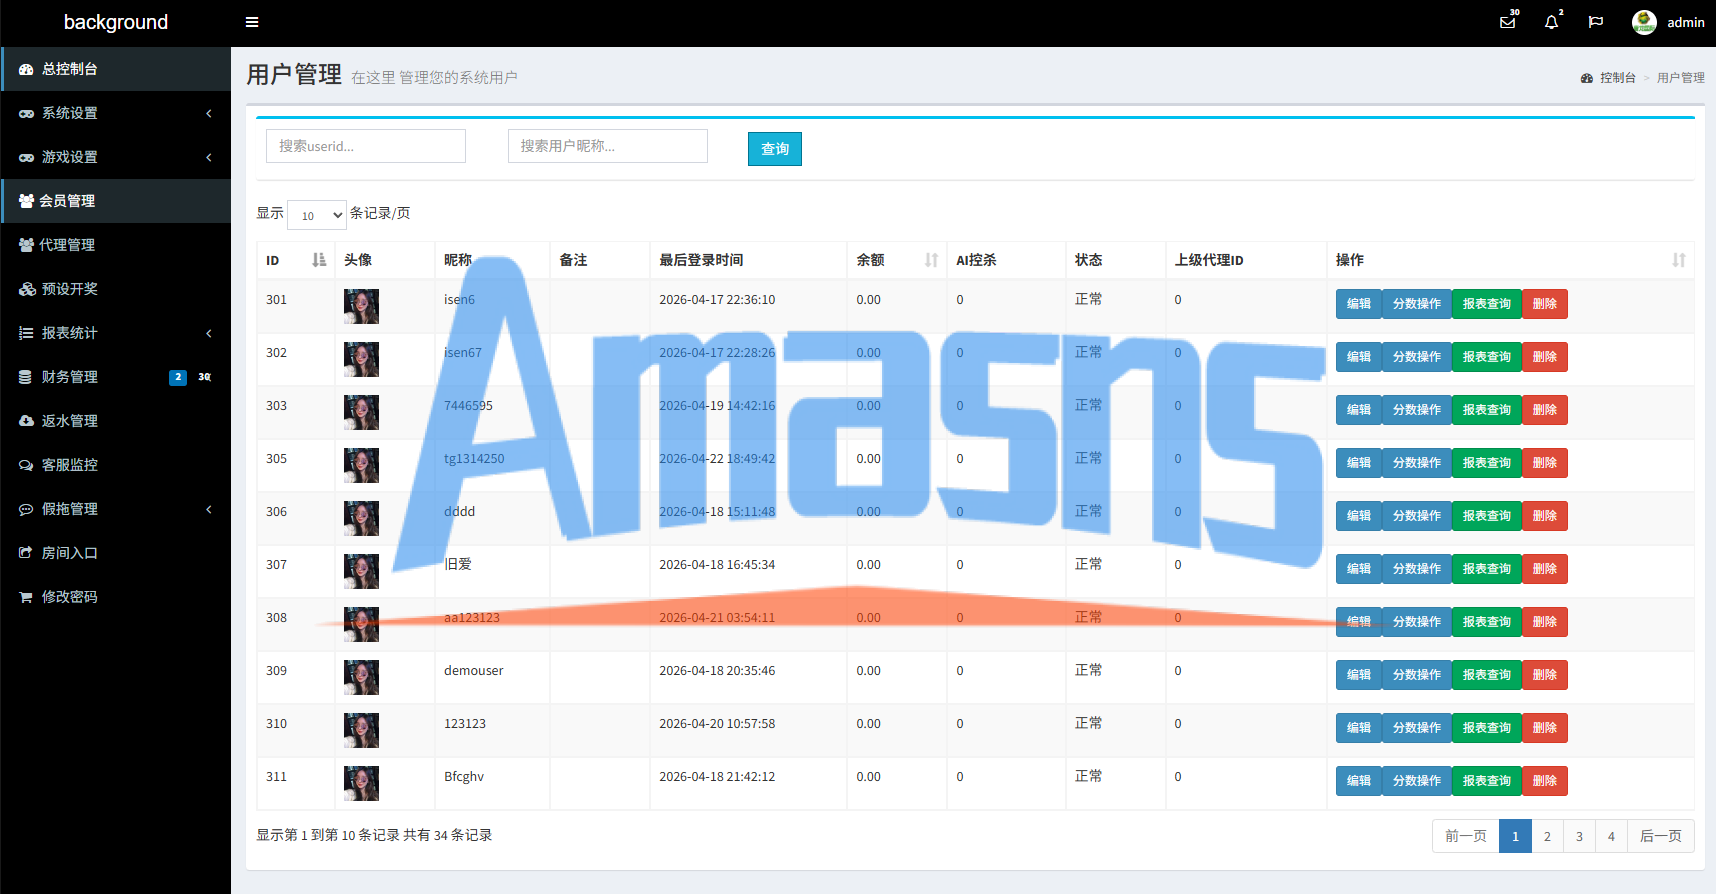This screenshot has width=1716, height=894.
Task: Click the 代理管理 group icon
Action: tap(26, 245)
